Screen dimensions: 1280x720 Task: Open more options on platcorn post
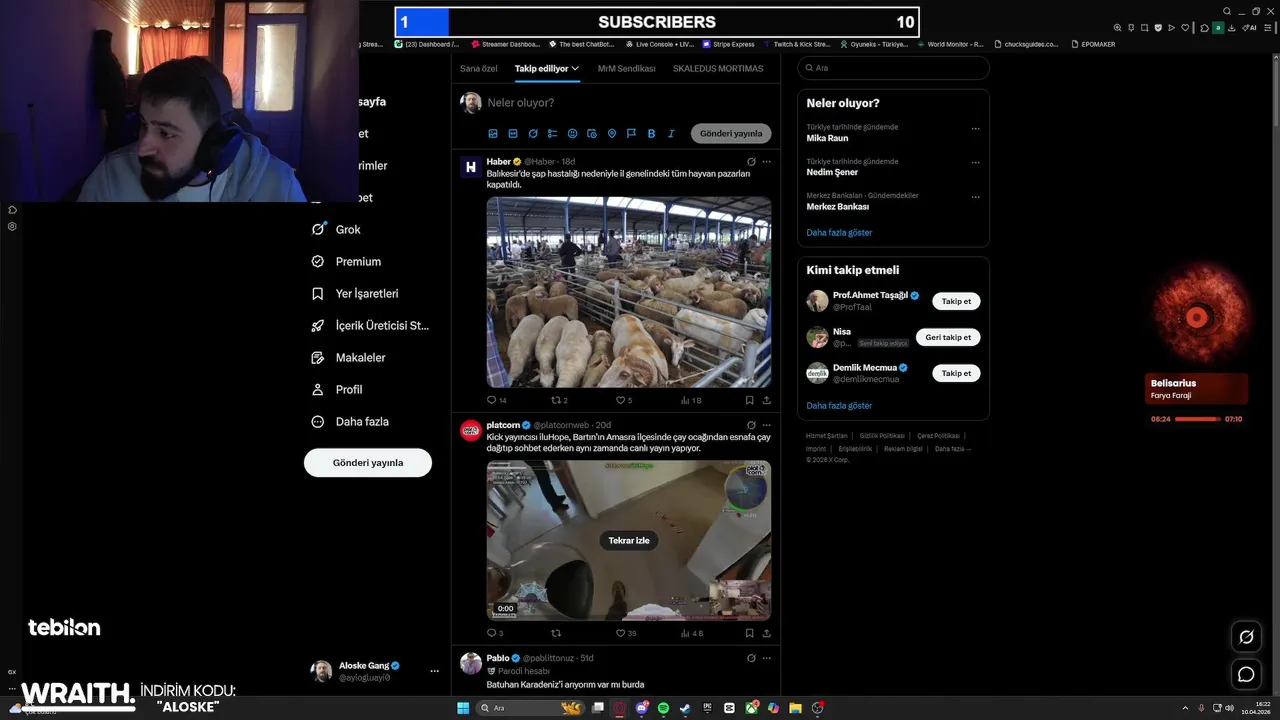[767, 425]
